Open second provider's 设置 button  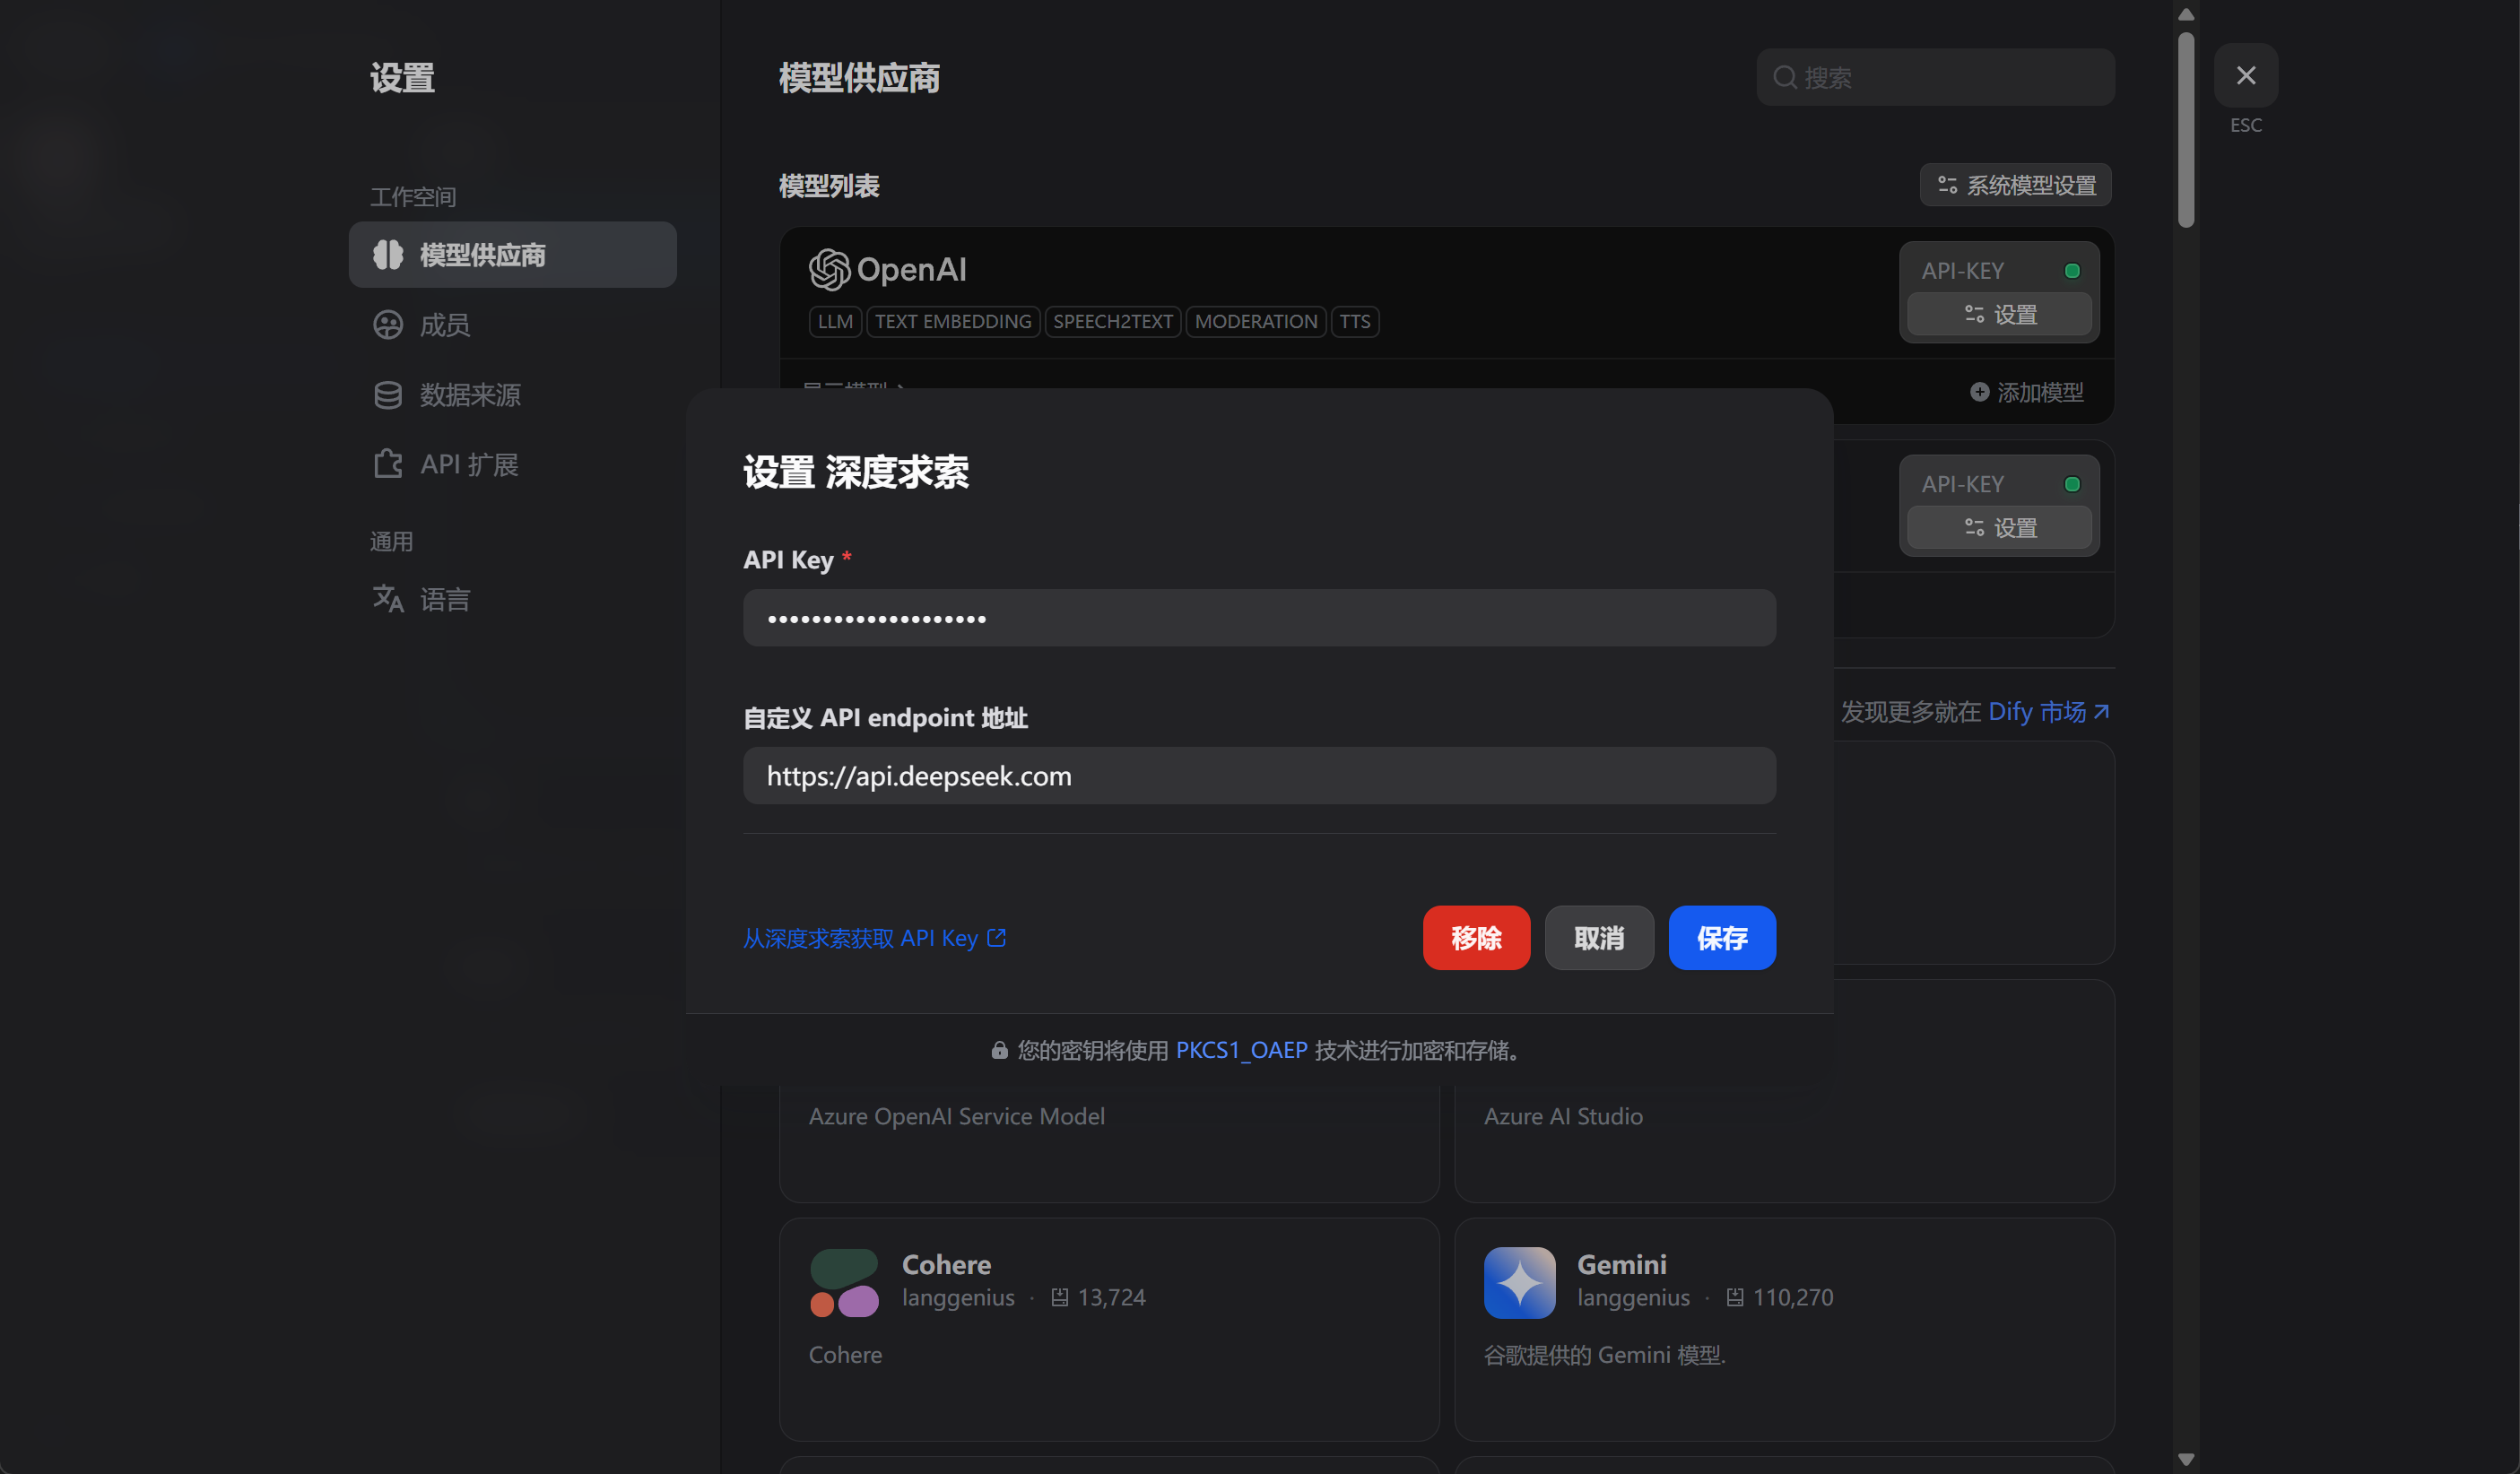coord(2000,528)
